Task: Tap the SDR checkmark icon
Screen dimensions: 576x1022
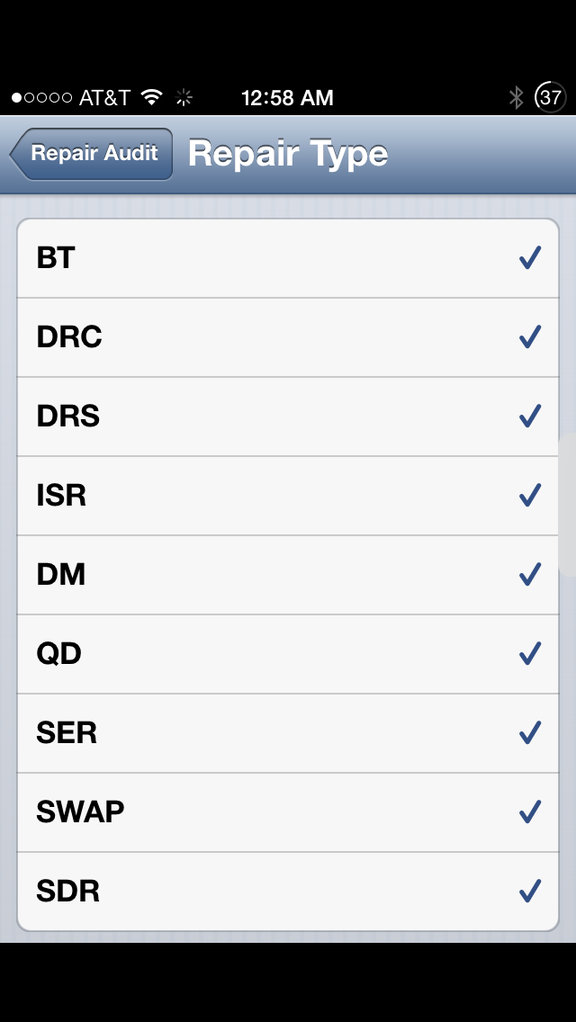Action: tap(530, 890)
